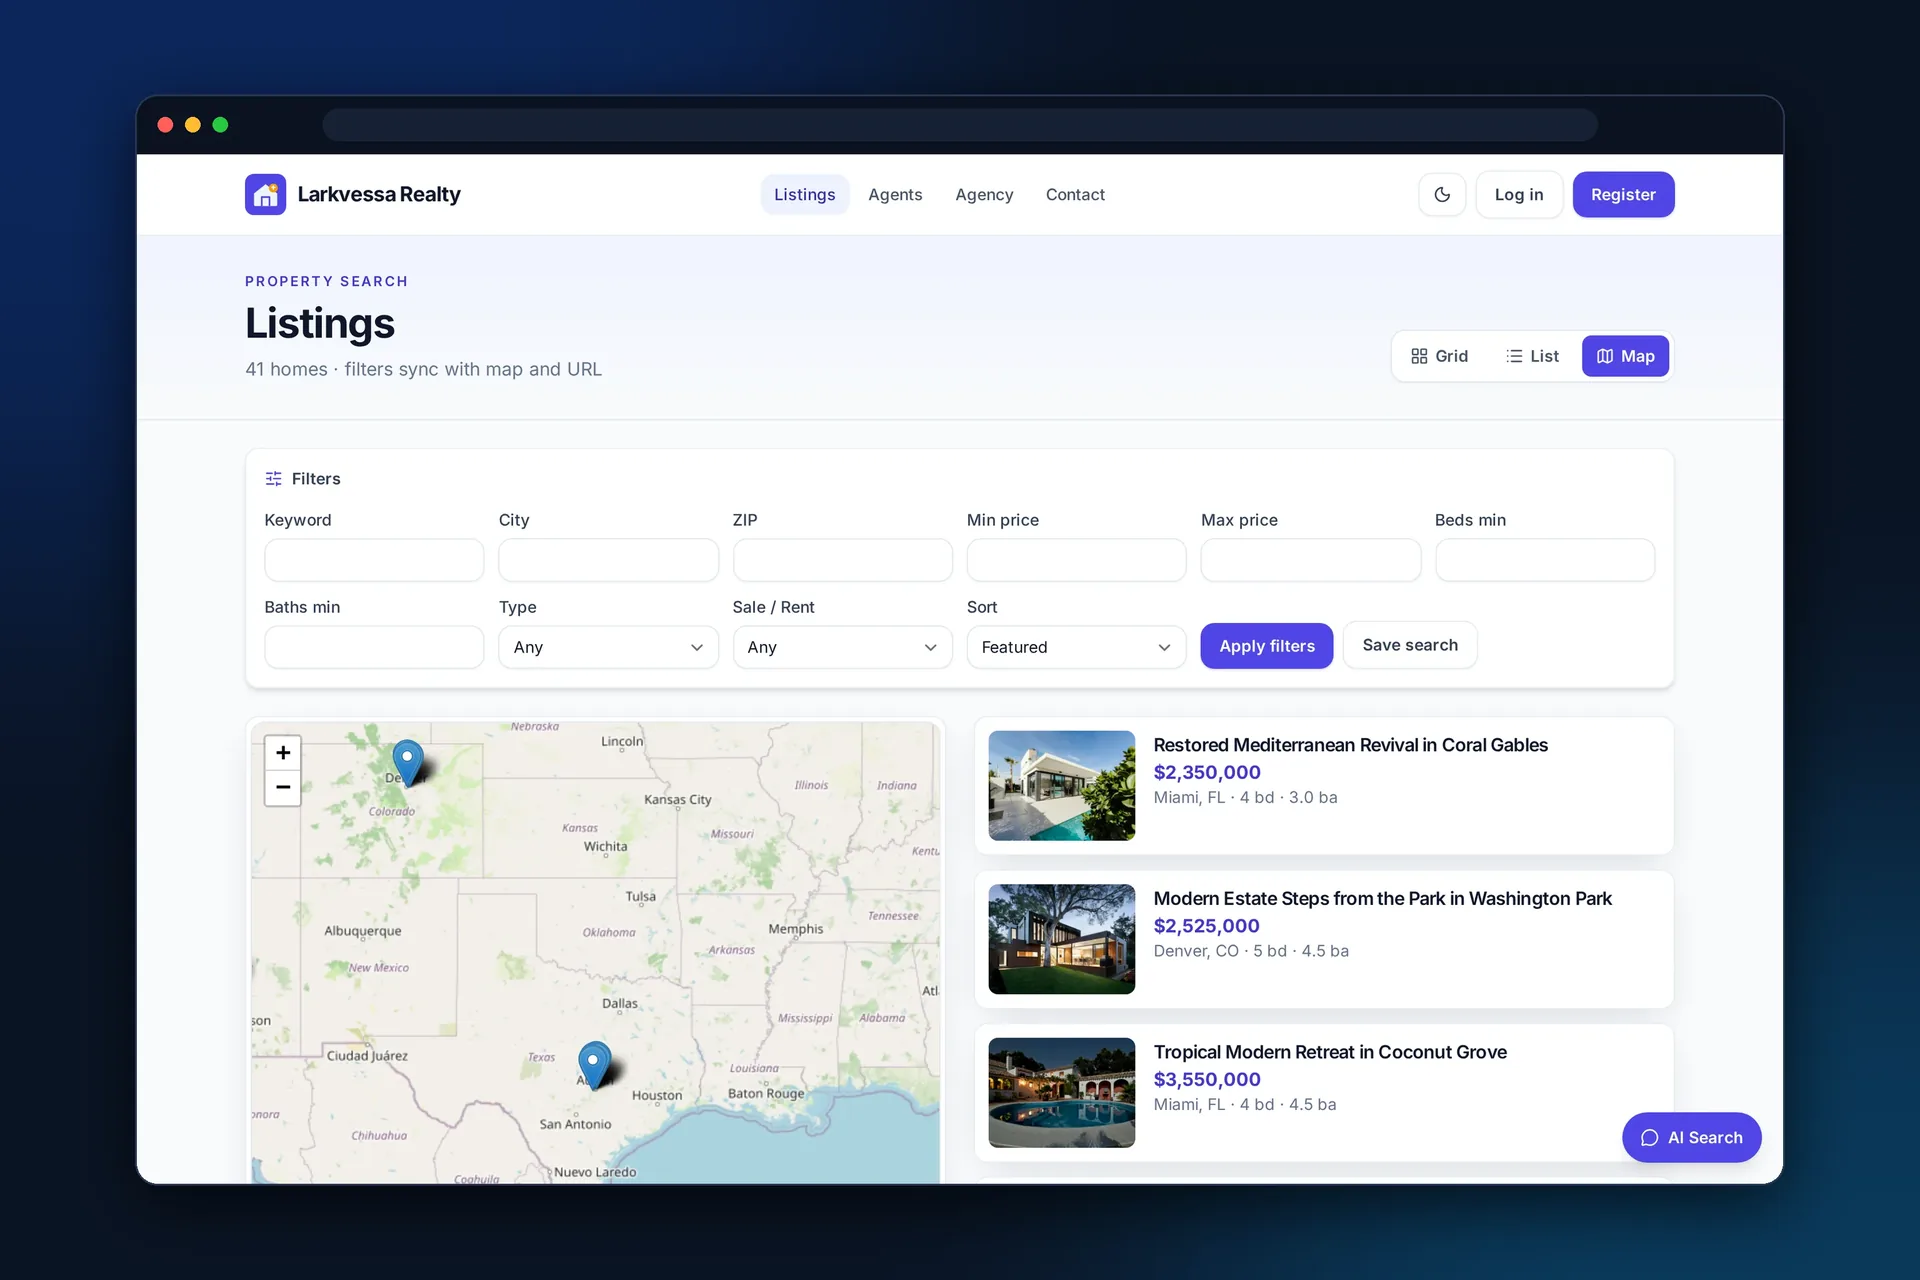The image size is (1920, 1280).
Task: Open the Sale / Rent dropdown
Action: pyautogui.click(x=842, y=647)
